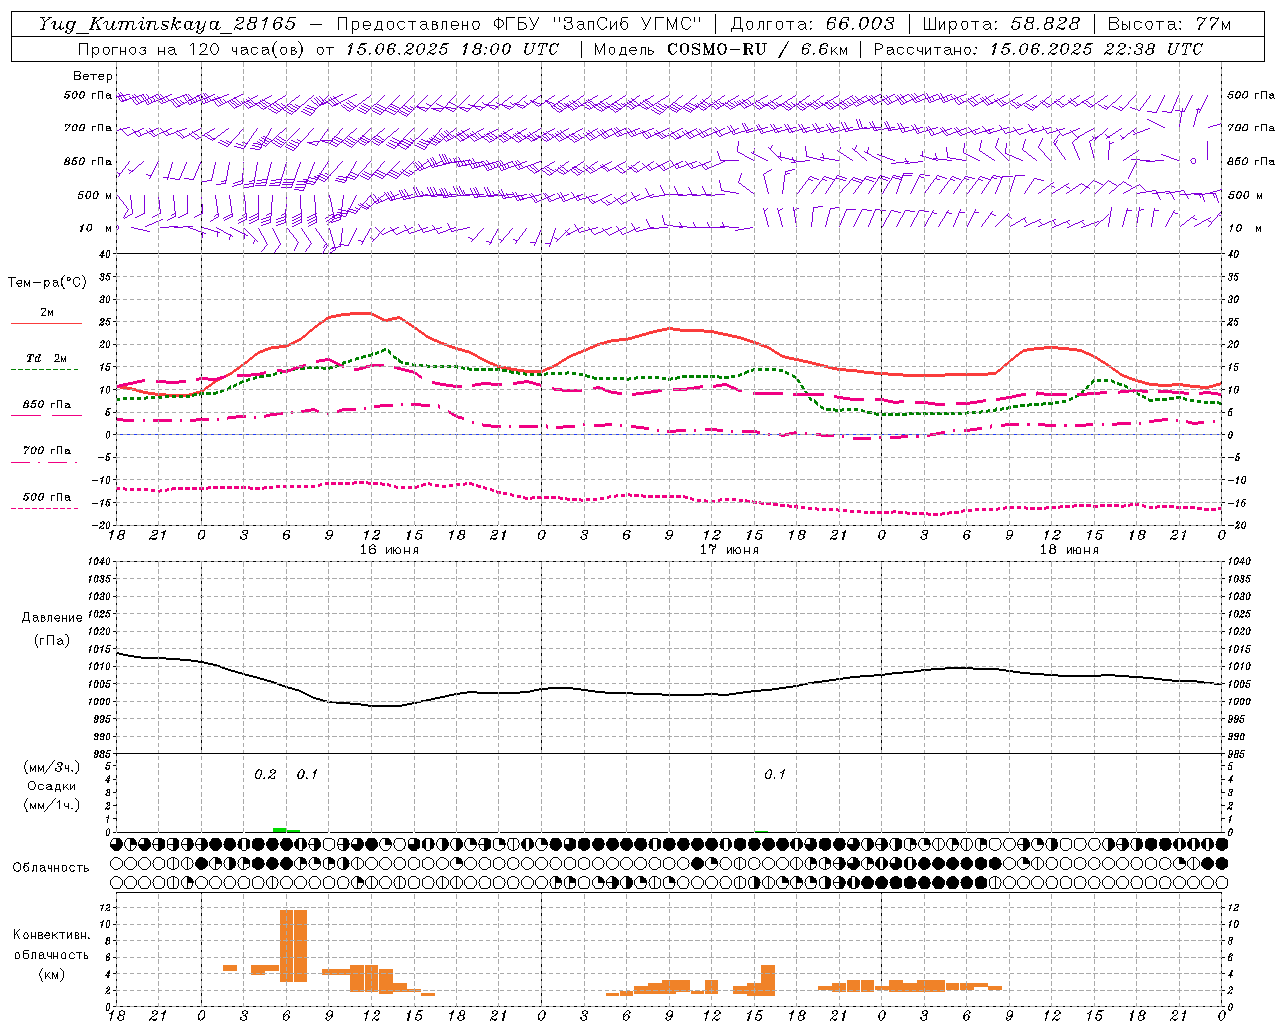This screenshot has height=1024, width=1280.
Task: Click the Осадки panel label
Action: click(x=52, y=786)
